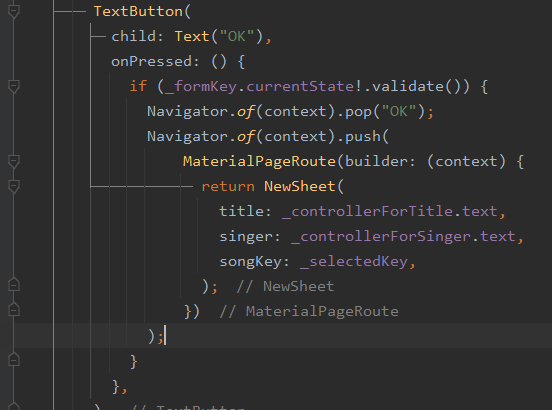Screen dimensions: 552x410
Task: Click the push method name
Action: (363, 137)
